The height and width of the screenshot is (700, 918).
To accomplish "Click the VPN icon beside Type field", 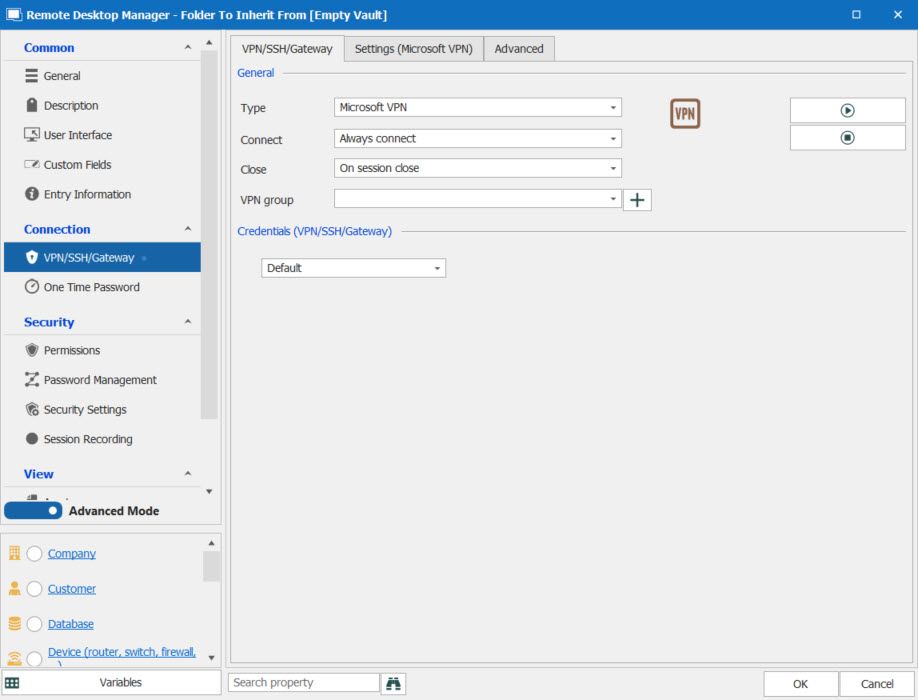I will (x=685, y=114).
